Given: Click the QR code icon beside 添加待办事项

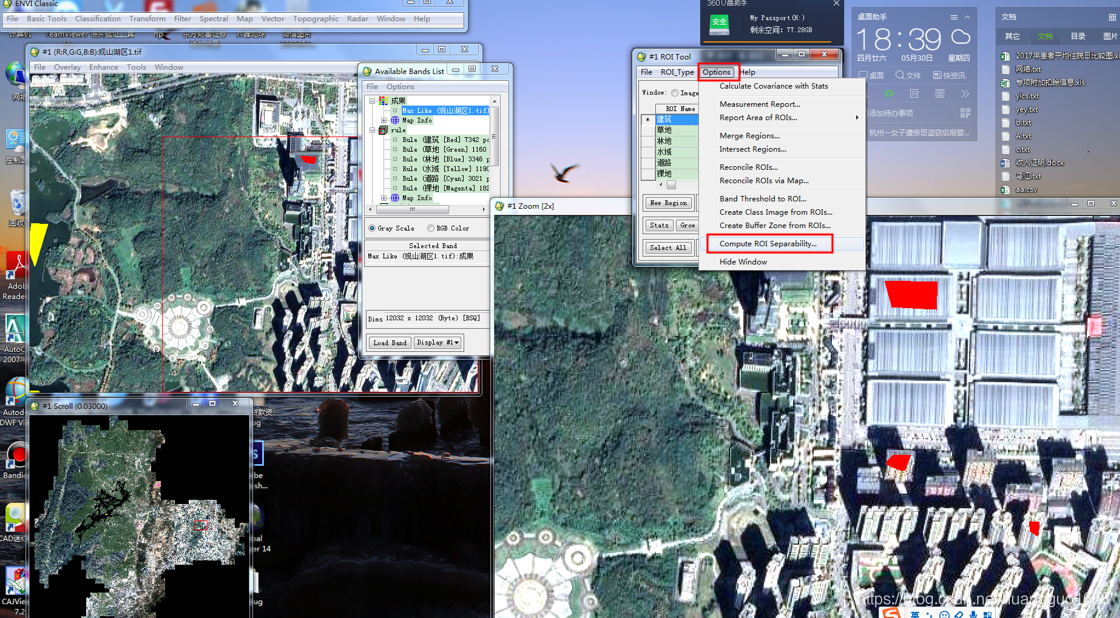Looking at the screenshot, I should pos(965,113).
